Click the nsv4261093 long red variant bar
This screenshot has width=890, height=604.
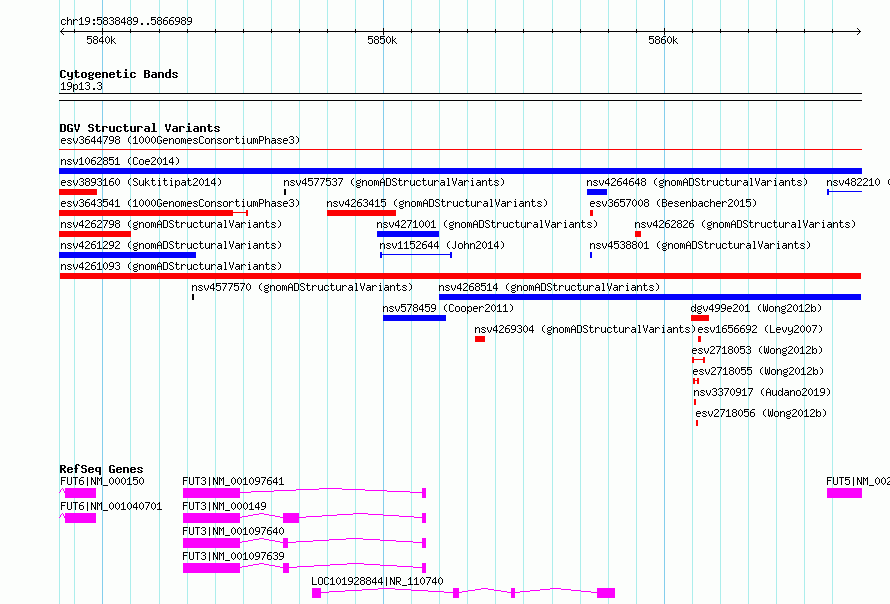[460, 276]
